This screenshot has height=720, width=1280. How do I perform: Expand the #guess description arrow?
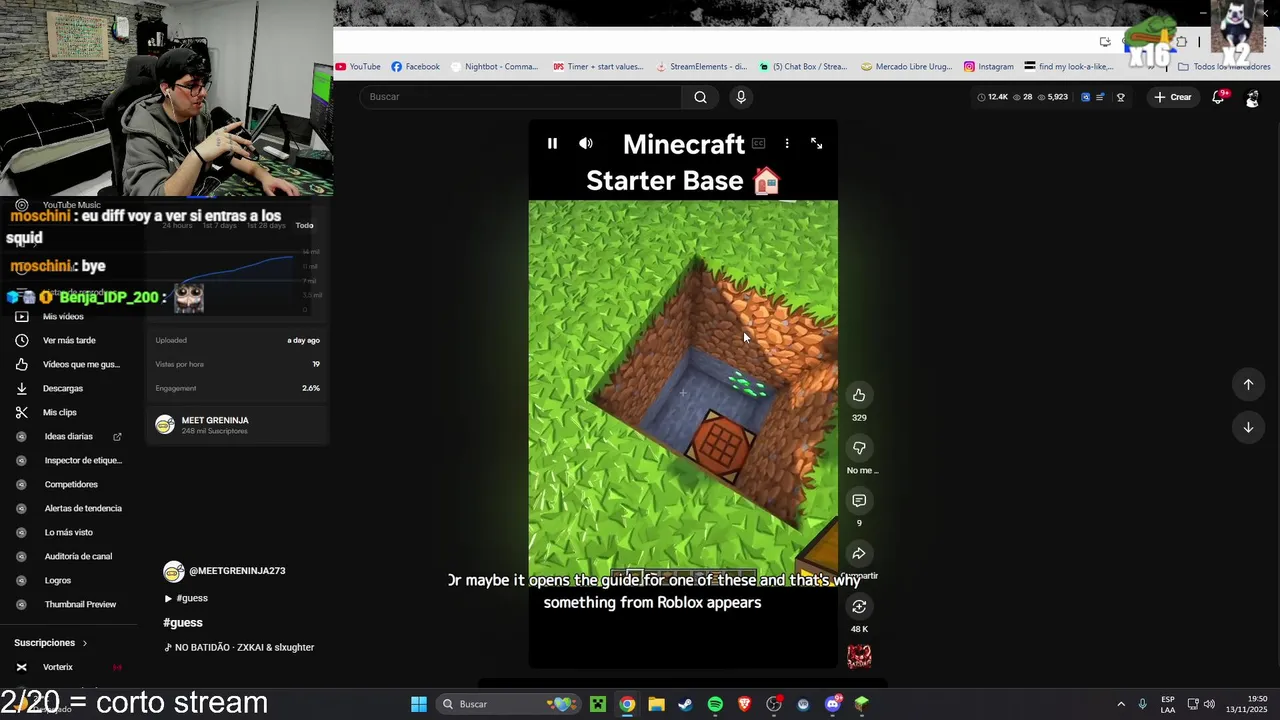click(x=168, y=599)
